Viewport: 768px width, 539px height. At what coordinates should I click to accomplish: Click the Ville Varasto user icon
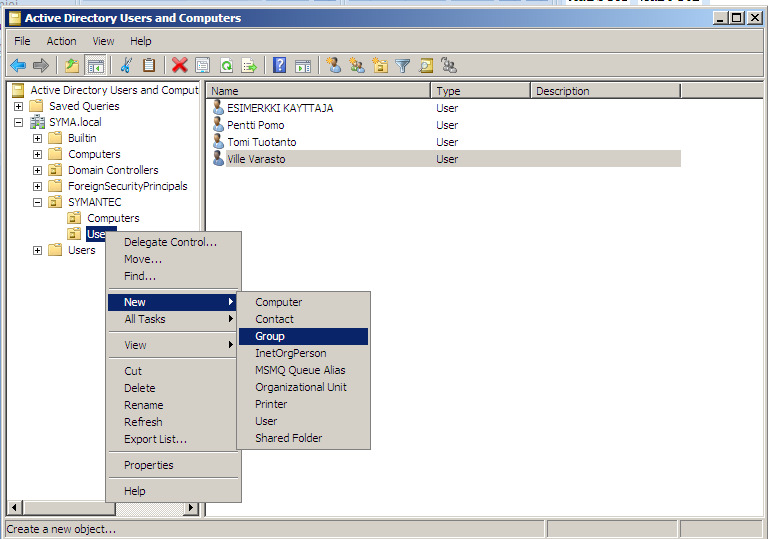coord(218,158)
